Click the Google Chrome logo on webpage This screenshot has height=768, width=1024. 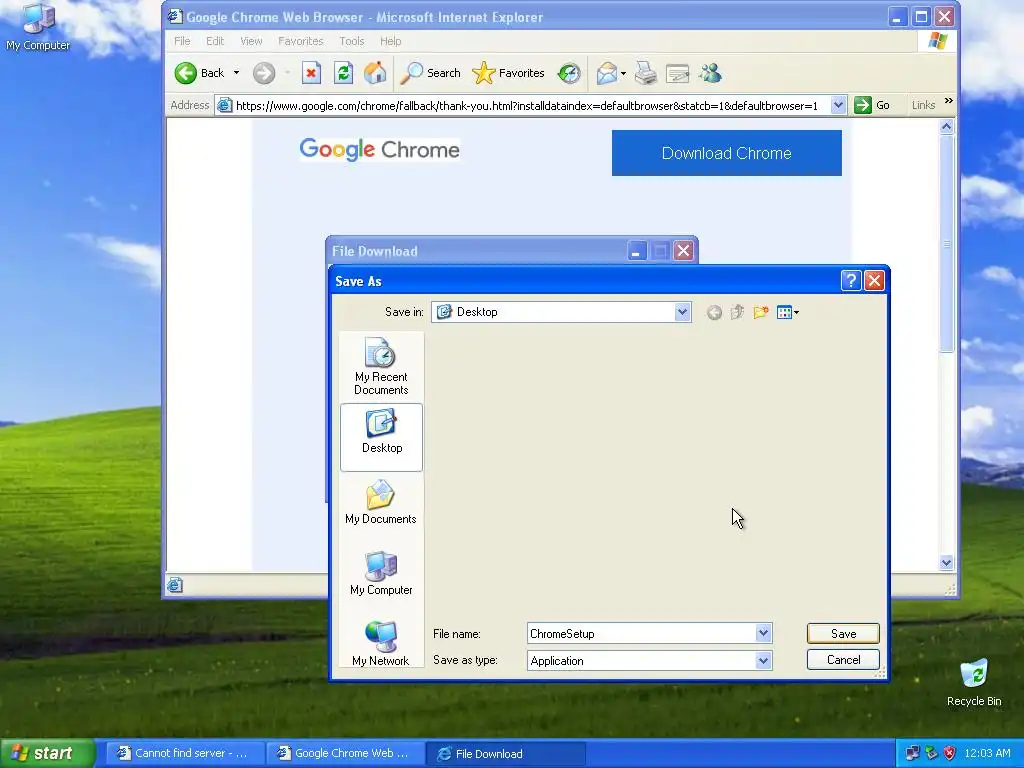(379, 150)
